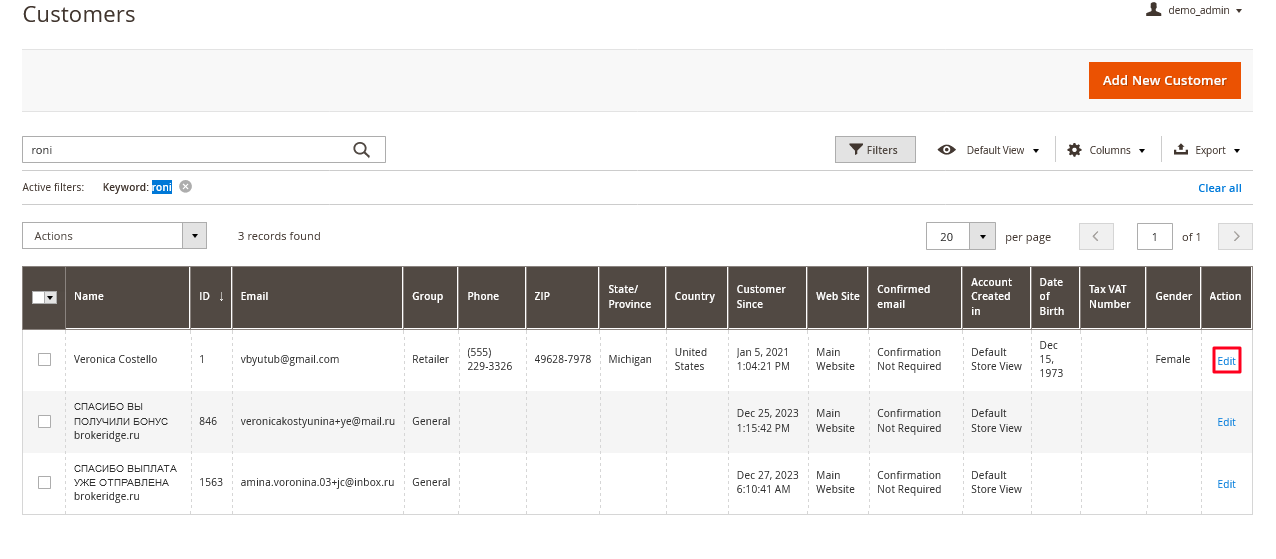Click Dec 25, 2023 customer since cell
1276x559 pixels.
point(768,421)
